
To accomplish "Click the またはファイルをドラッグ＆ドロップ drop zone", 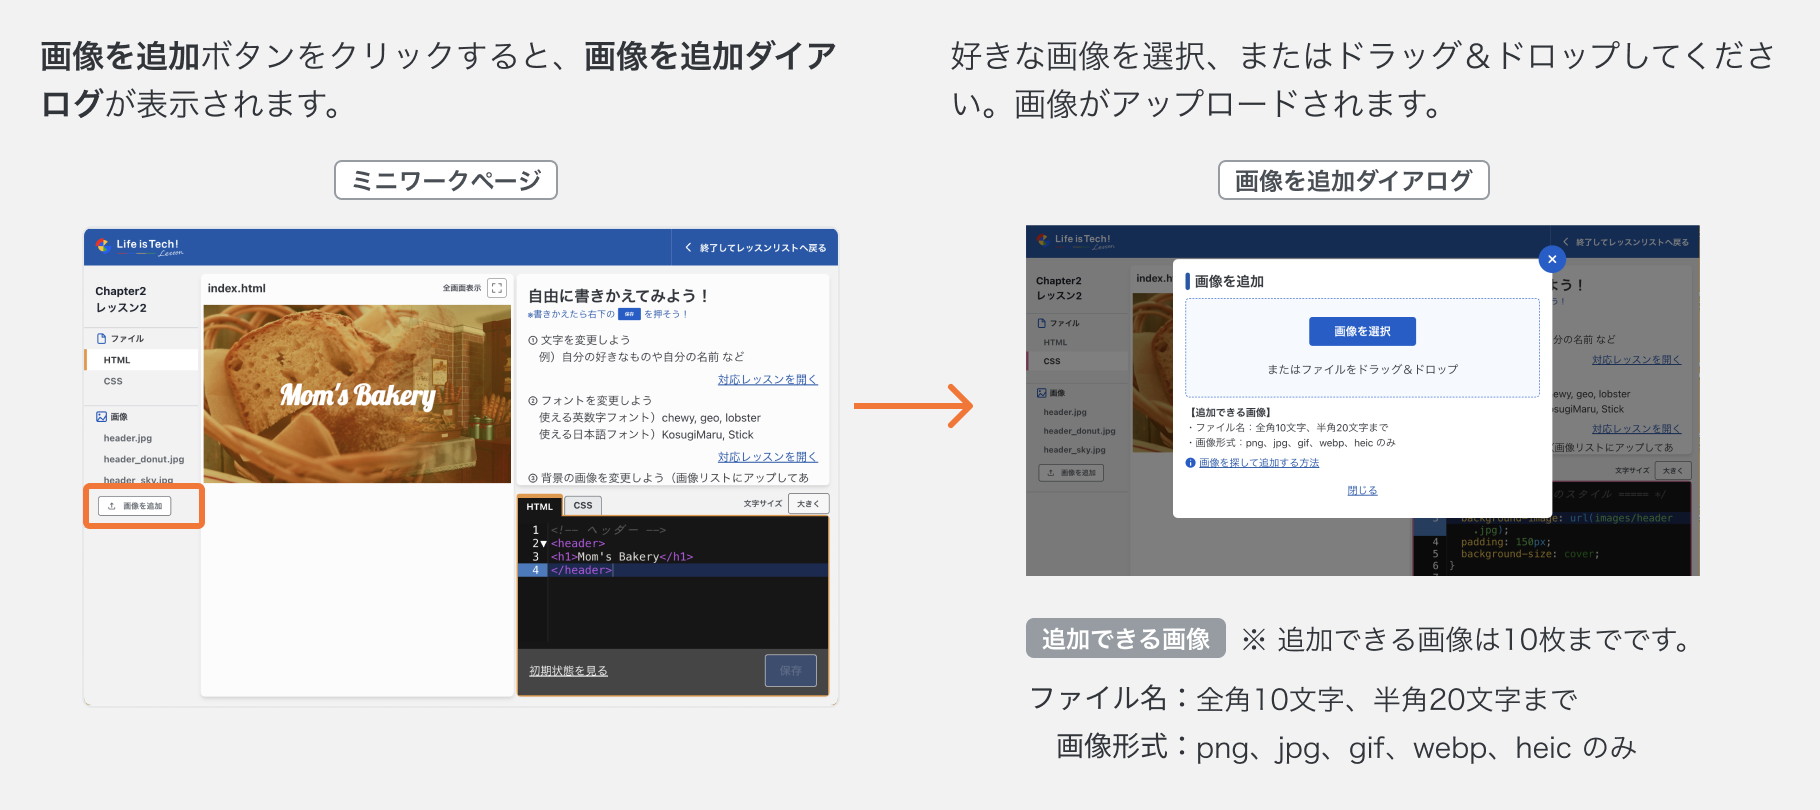I will 1362,348.
